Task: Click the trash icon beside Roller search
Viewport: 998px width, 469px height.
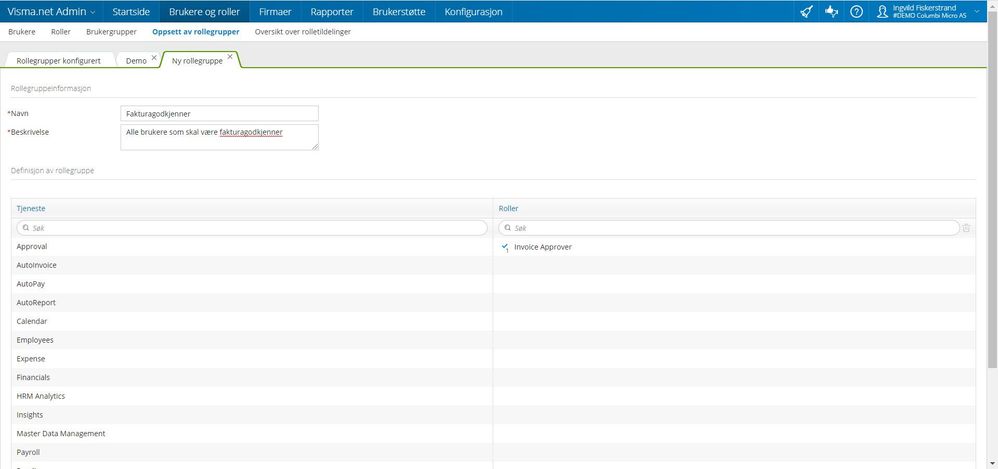Action: [x=966, y=228]
